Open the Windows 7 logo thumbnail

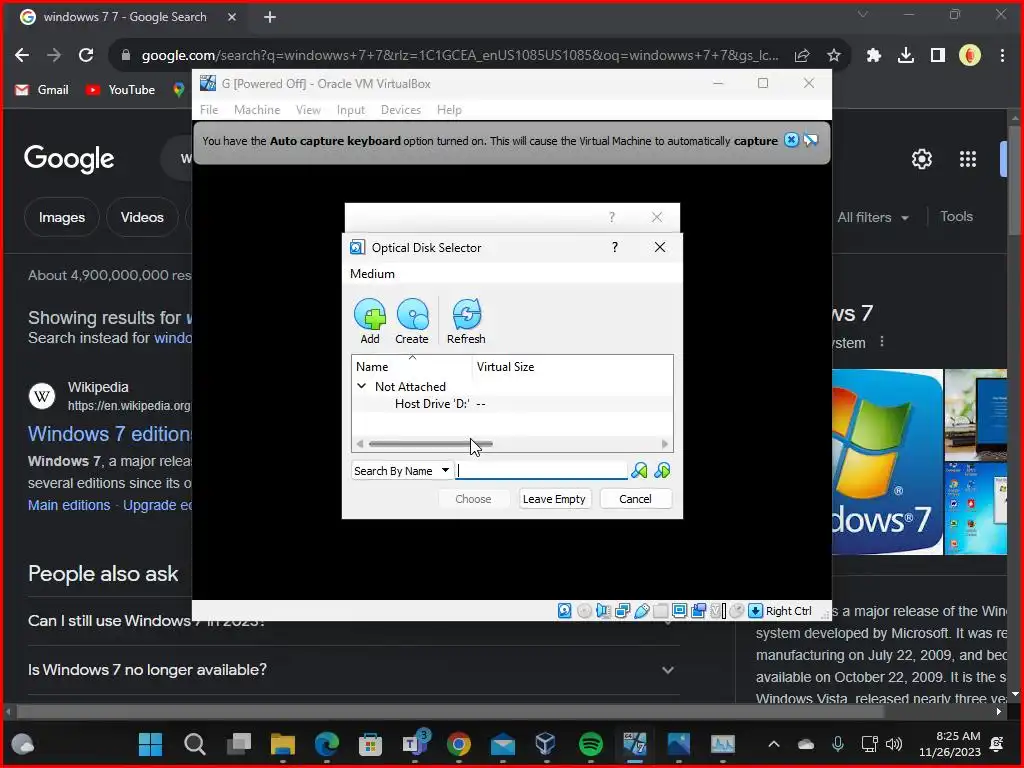point(888,462)
